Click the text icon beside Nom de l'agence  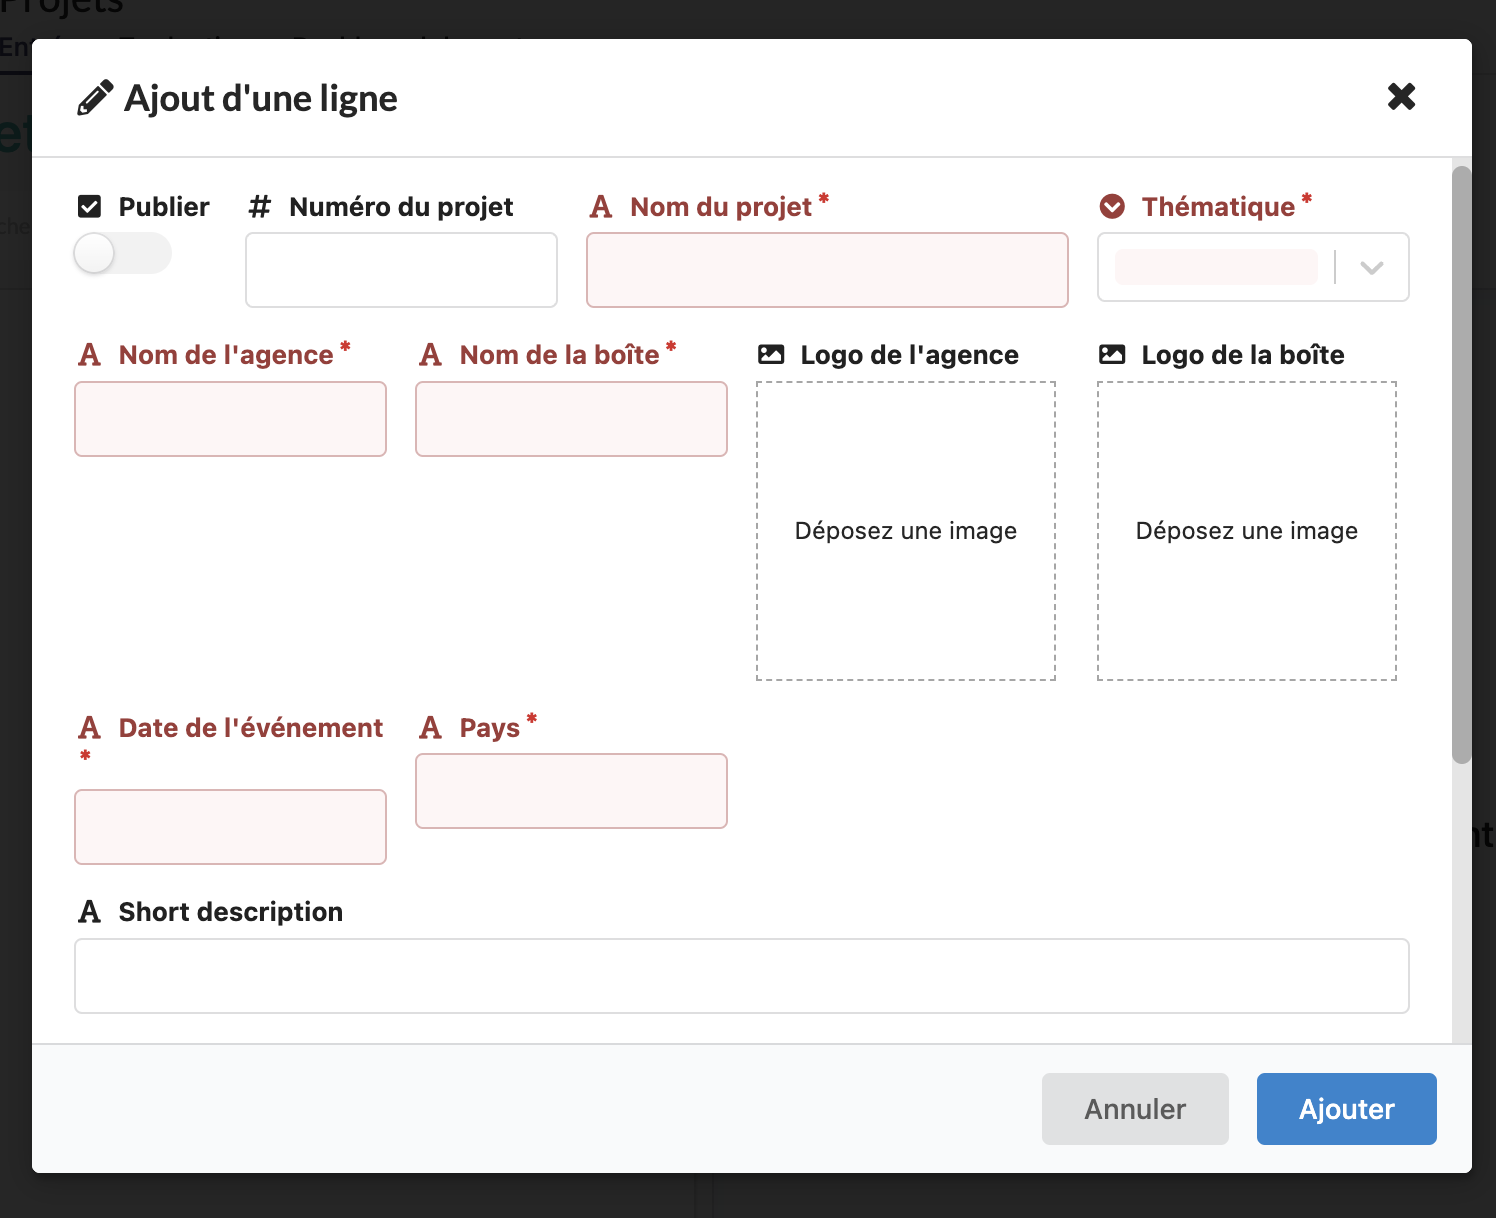point(90,355)
